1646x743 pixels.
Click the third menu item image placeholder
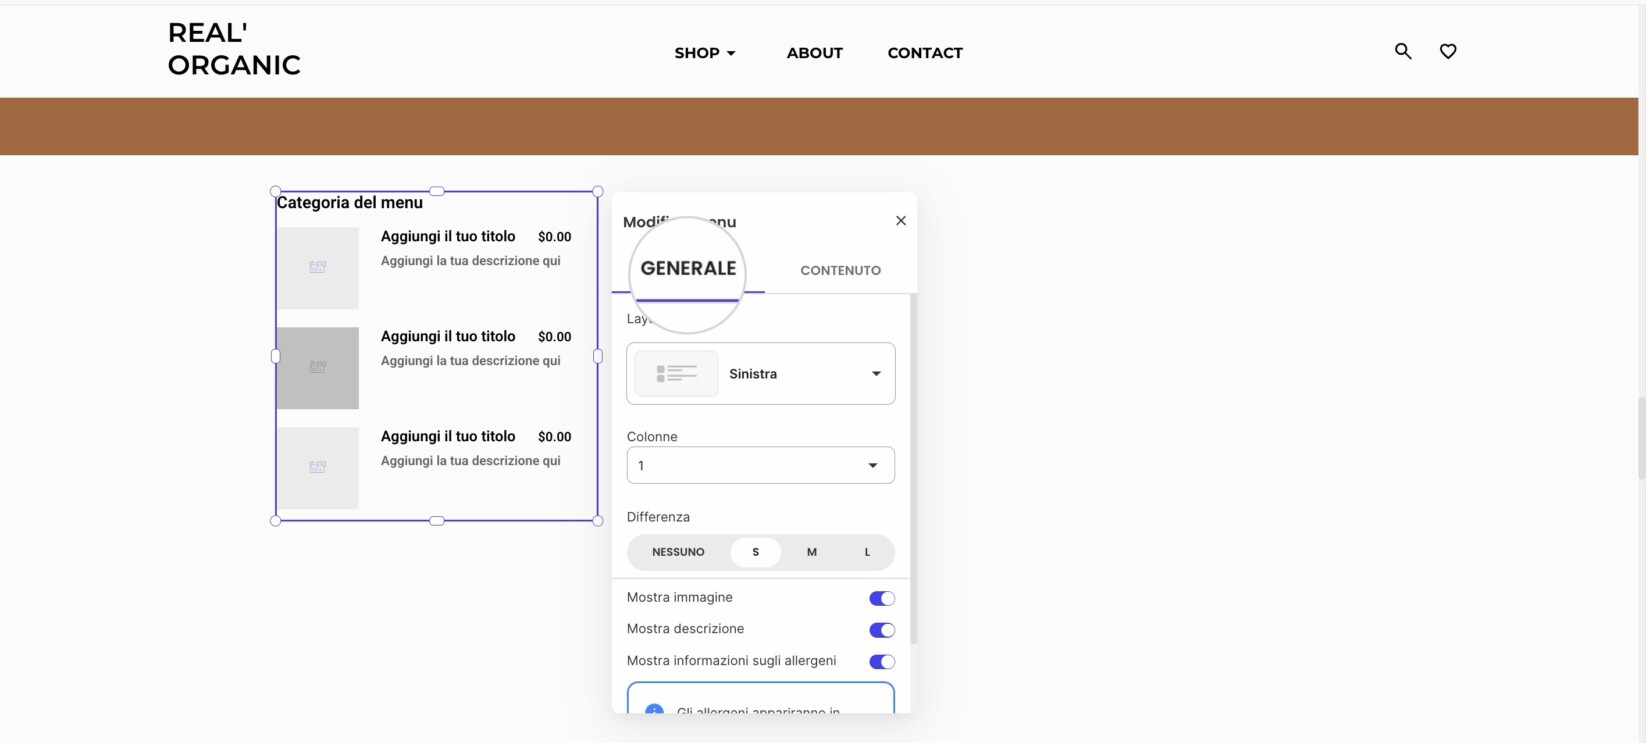318,467
